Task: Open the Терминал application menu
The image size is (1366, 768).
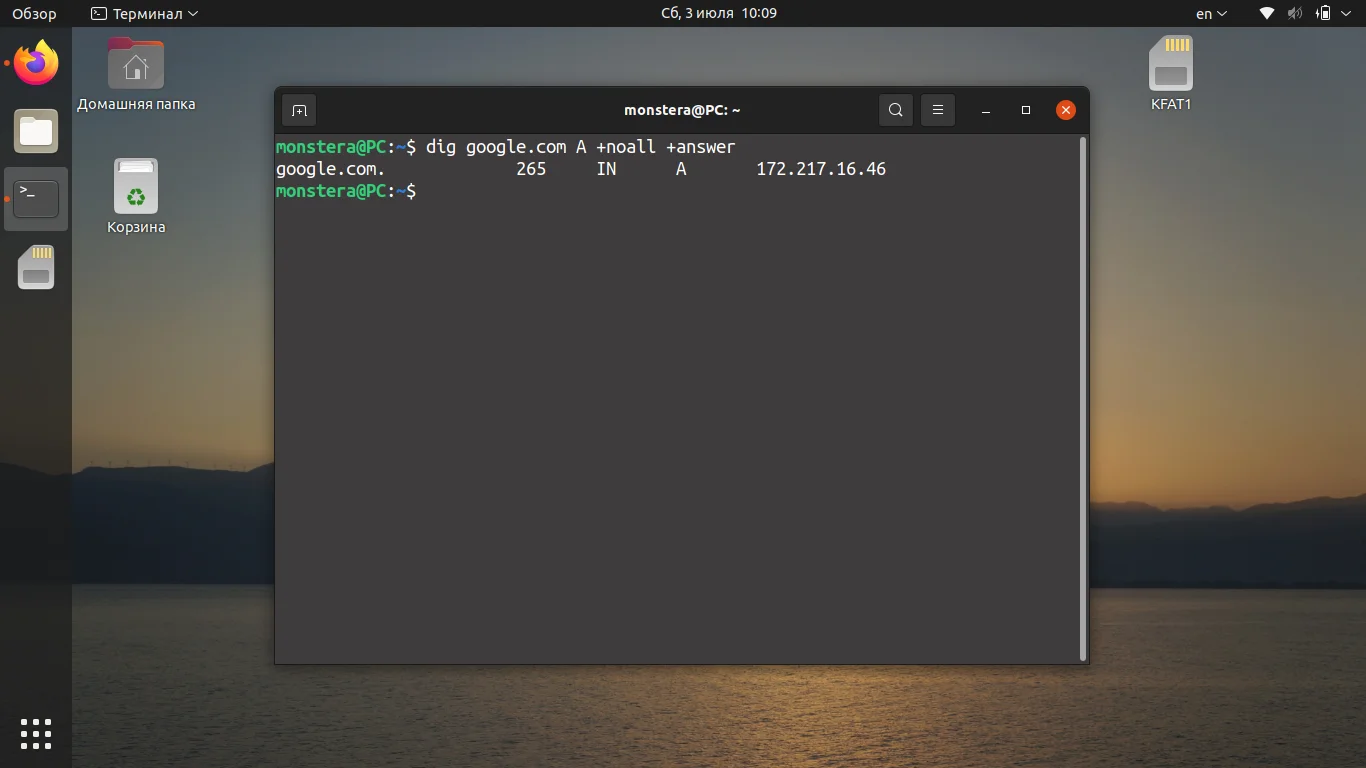Action: (x=140, y=13)
